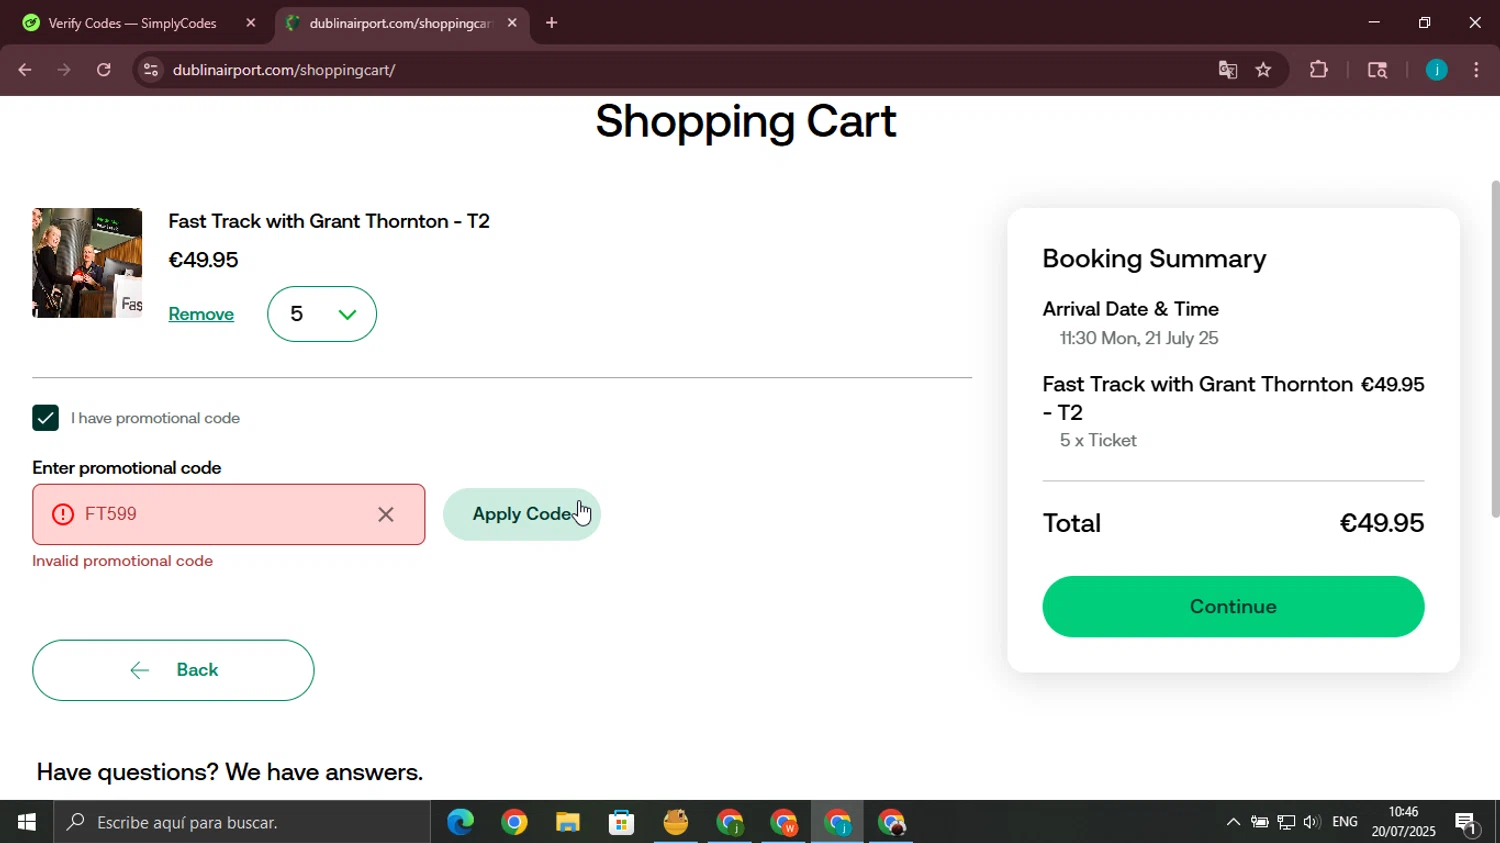Open the ticket quantity dropdown showing 5
Viewport: 1500px width, 843px height.
(322, 314)
